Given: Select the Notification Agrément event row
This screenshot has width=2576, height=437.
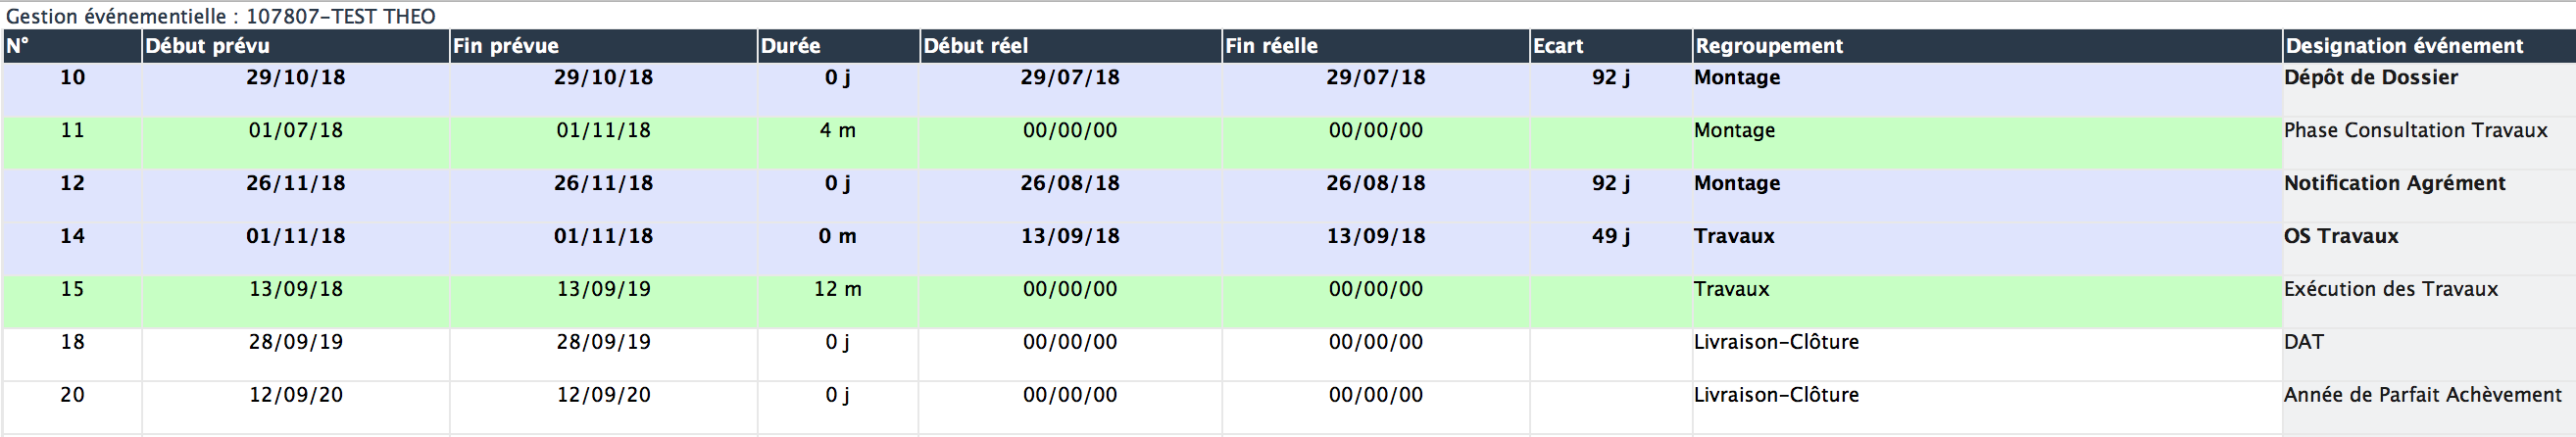Looking at the screenshot, I should pyautogui.click(x=1288, y=196).
